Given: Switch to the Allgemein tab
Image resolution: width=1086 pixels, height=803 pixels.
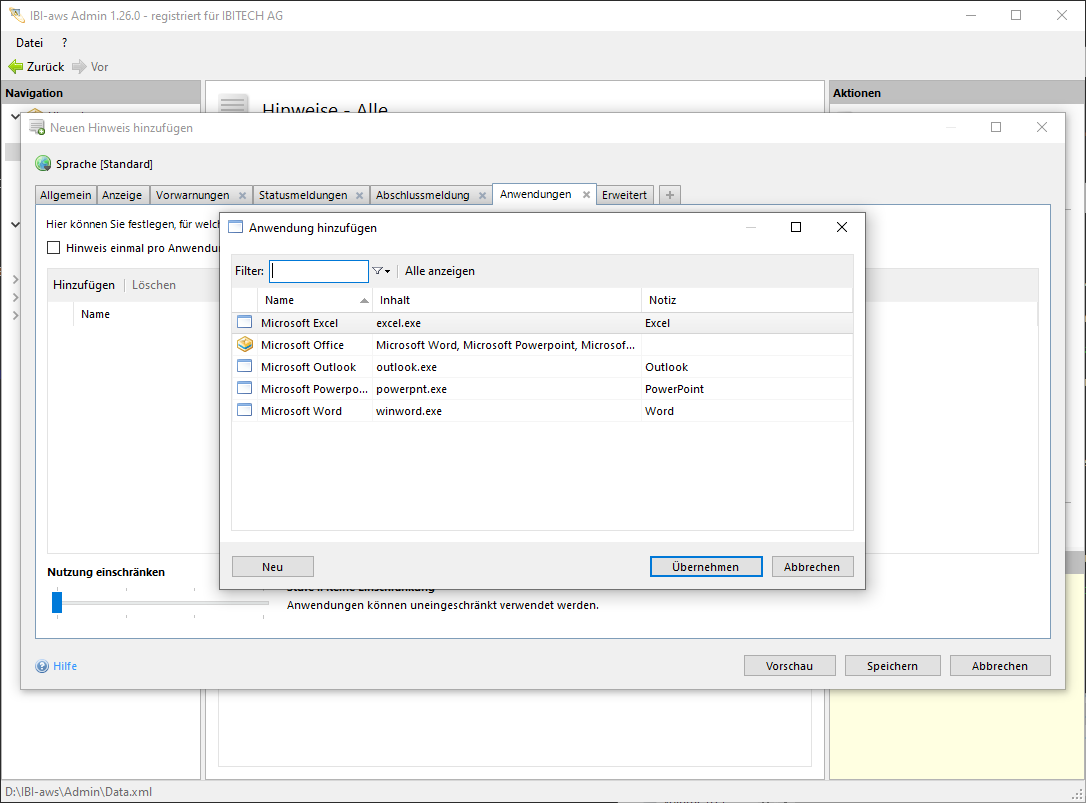Looking at the screenshot, I should point(66,195).
